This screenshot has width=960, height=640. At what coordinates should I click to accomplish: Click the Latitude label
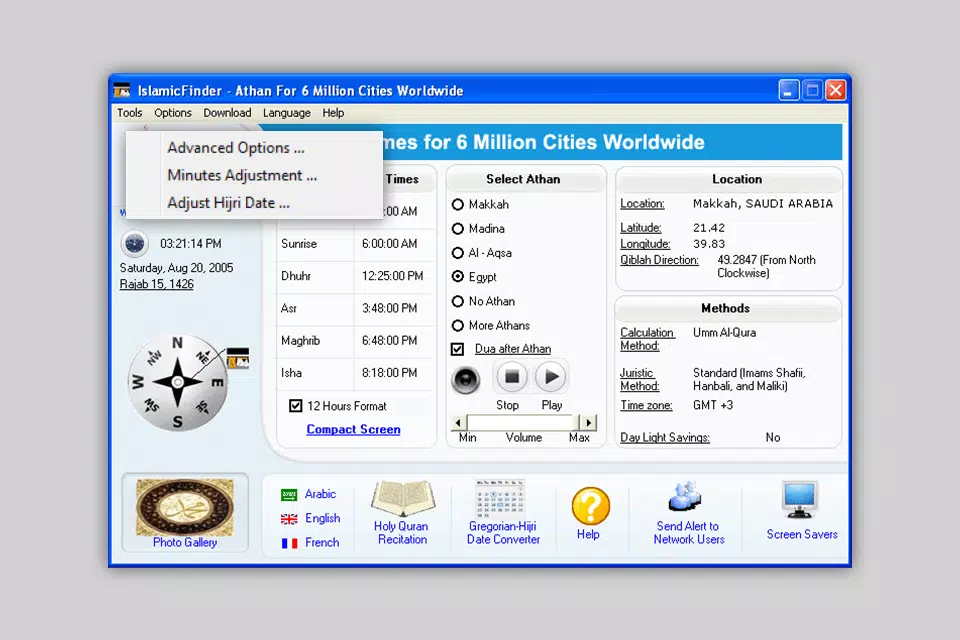coord(640,228)
